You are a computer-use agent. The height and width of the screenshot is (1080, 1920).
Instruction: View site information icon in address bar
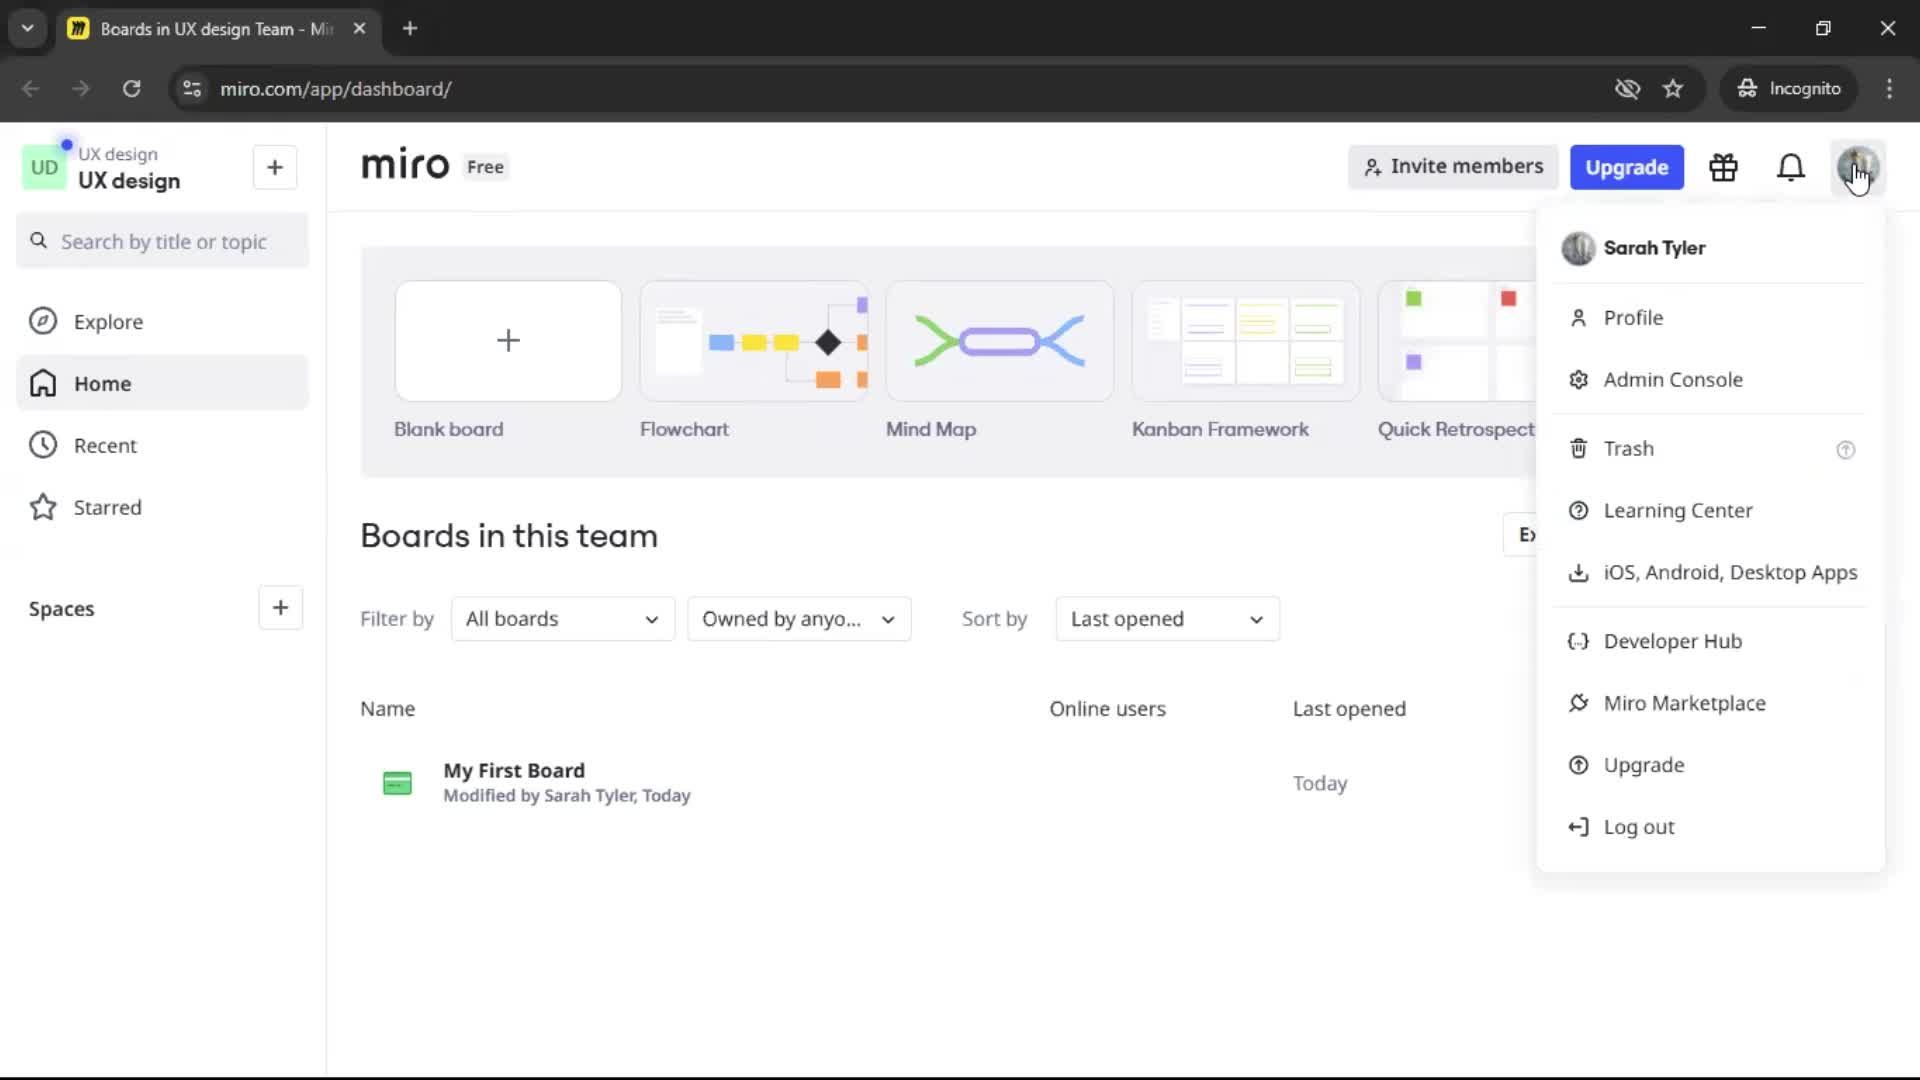click(x=192, y=89)
